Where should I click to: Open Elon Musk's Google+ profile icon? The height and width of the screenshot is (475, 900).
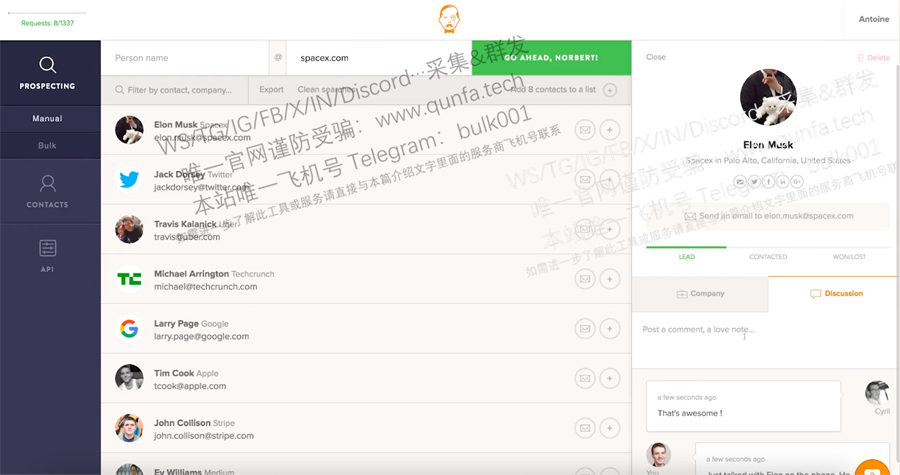pyautogui.click(x=797, y=182)
